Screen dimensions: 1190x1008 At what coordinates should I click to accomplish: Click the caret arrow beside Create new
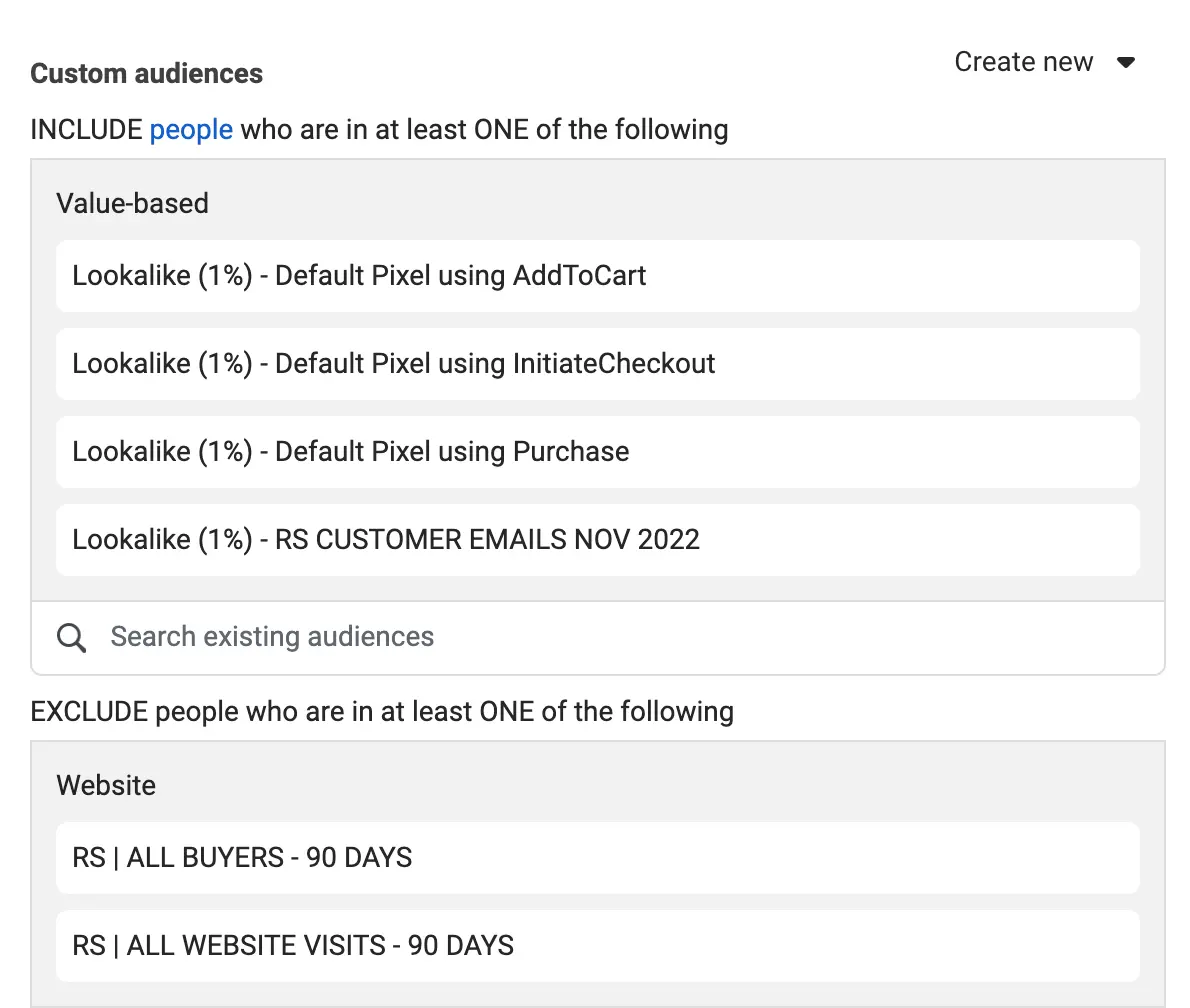pos(1126,63)
